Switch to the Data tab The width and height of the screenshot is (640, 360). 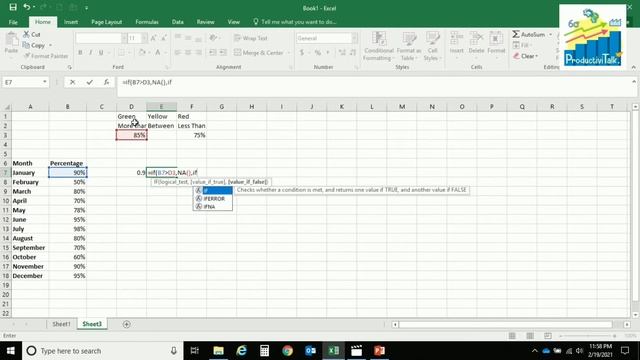tap(178, 22)
